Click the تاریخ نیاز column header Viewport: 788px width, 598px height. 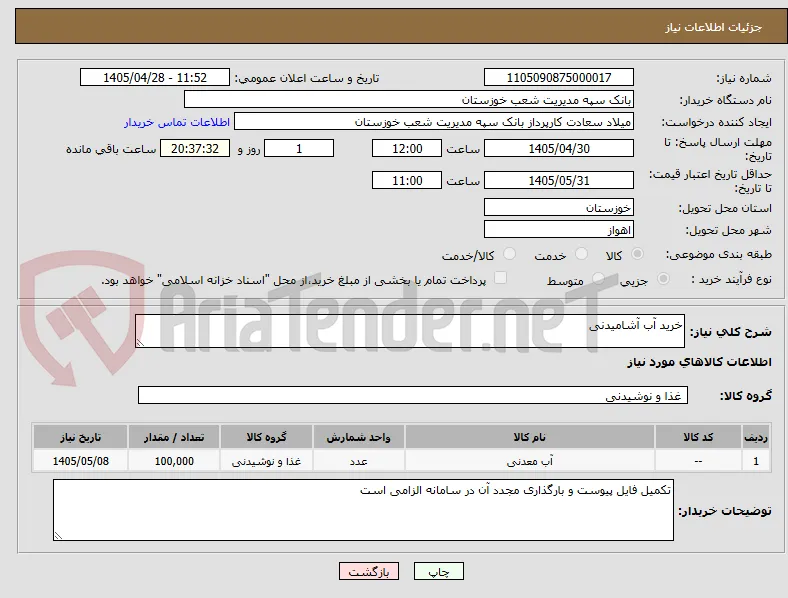(x=80, y=437)
